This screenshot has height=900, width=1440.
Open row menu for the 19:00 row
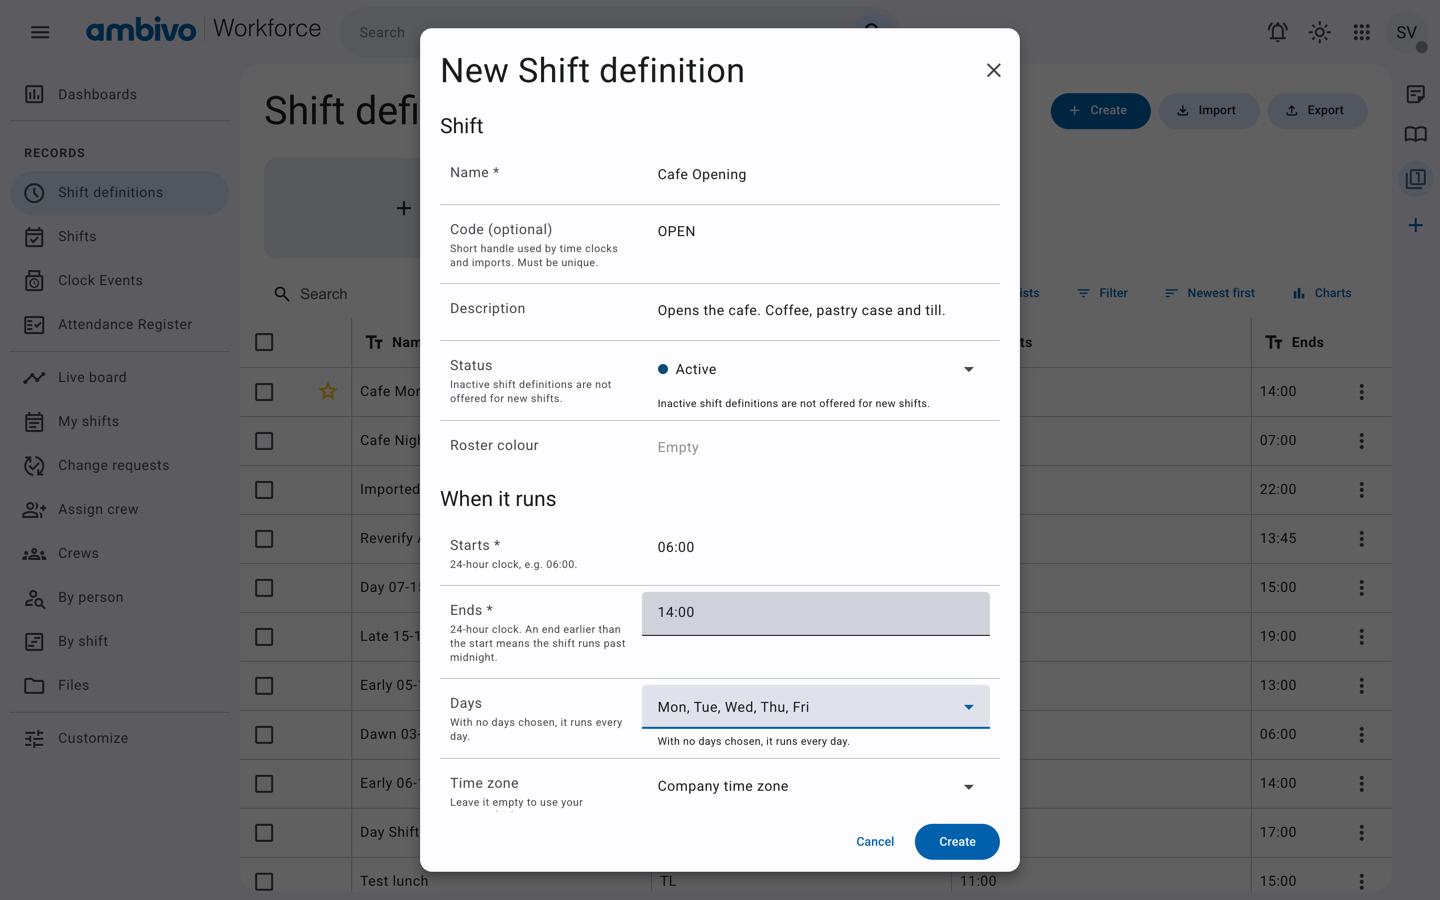(1361, 636)
